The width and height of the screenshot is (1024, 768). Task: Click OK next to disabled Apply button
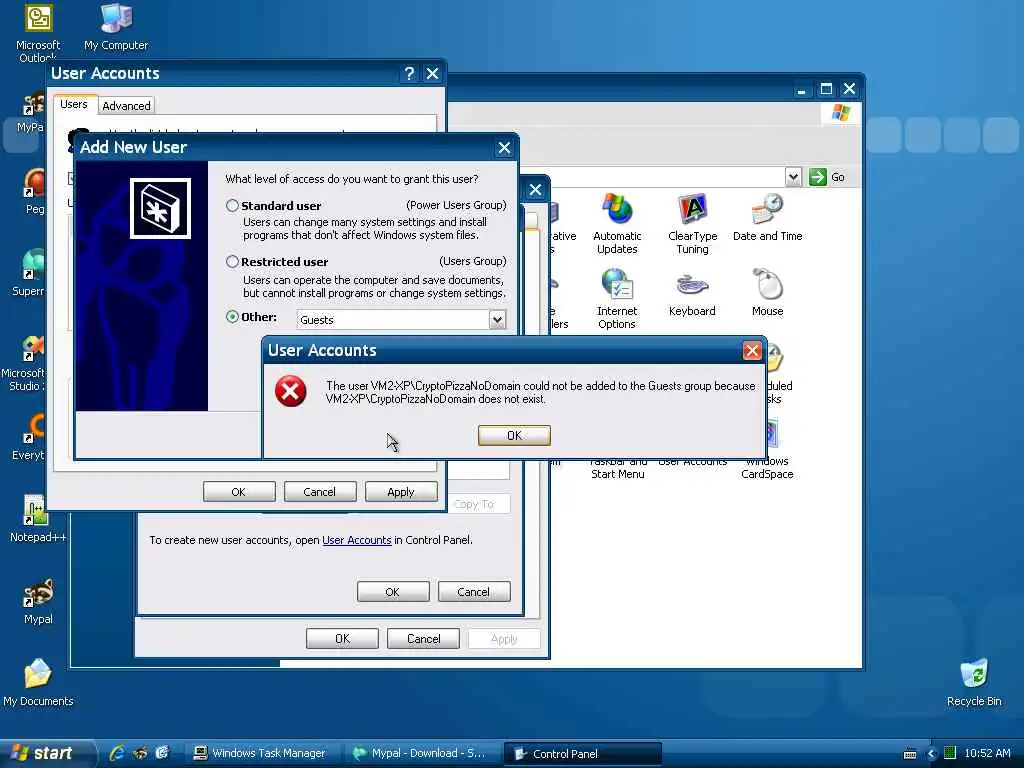point(342,639)
